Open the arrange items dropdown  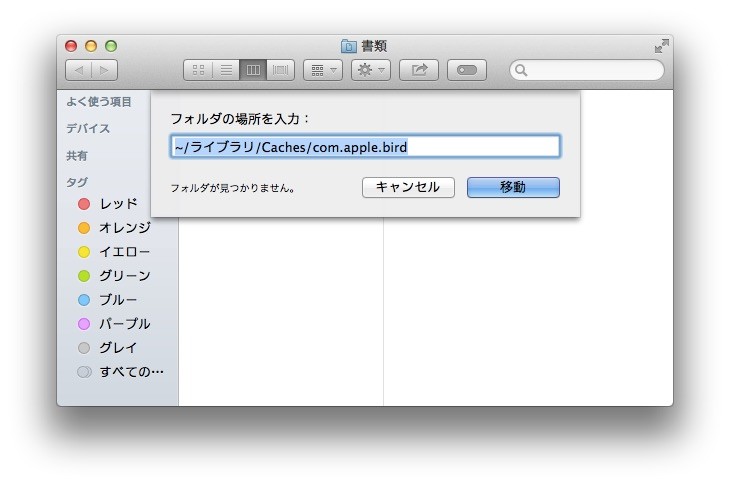click(323, 70)
